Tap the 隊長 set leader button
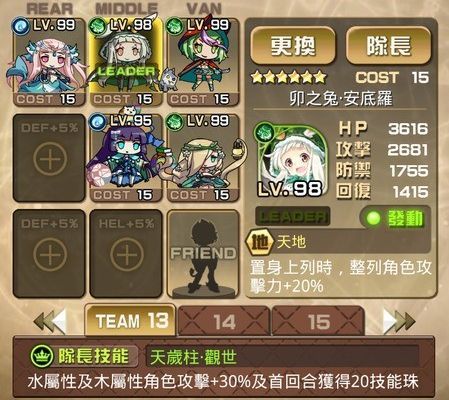 point(388,45)
